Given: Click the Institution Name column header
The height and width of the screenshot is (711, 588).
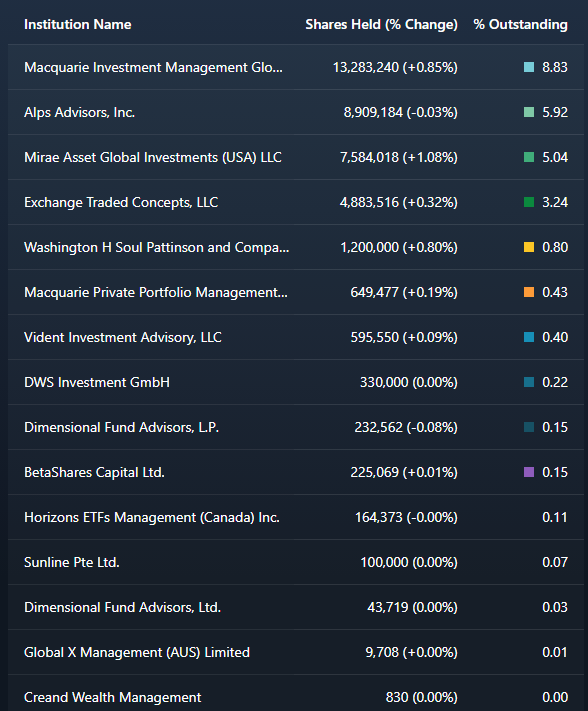Looking at the screenshot, I should pyautogui.click(x=78, y=24).
